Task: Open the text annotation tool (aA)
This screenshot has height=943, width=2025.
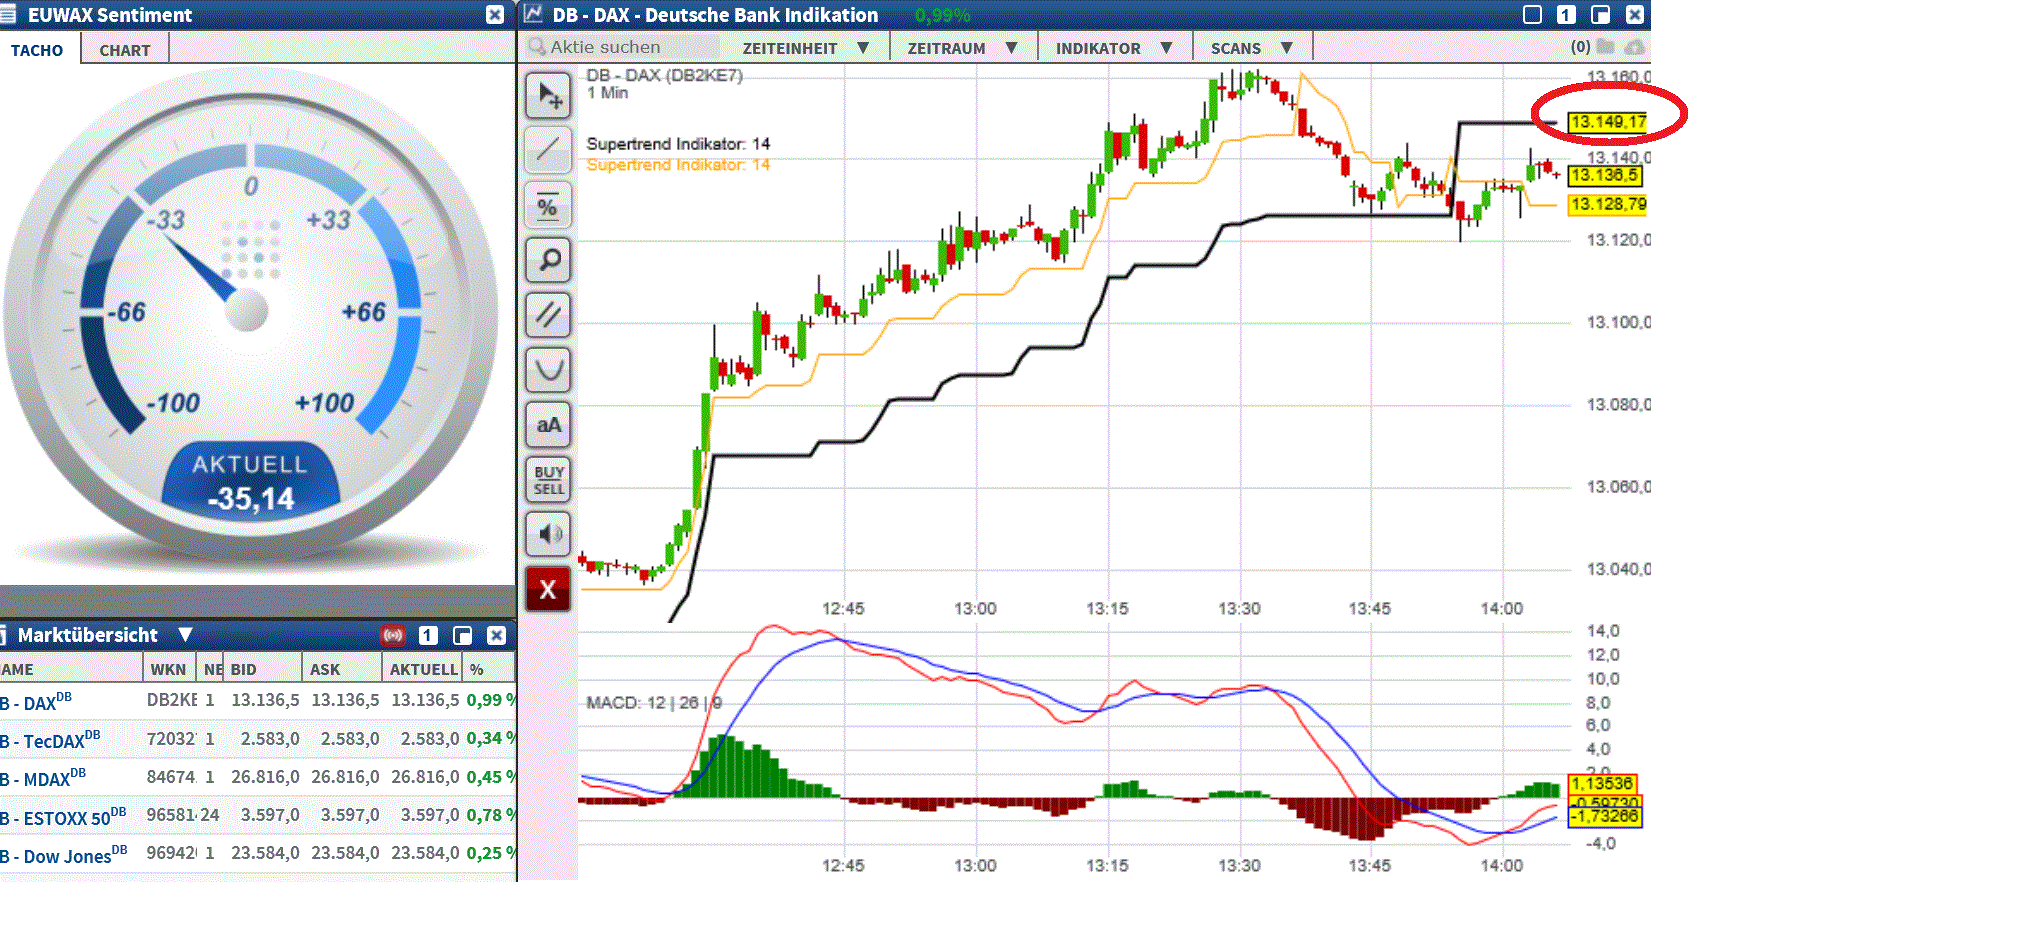Action: (548, 424)
